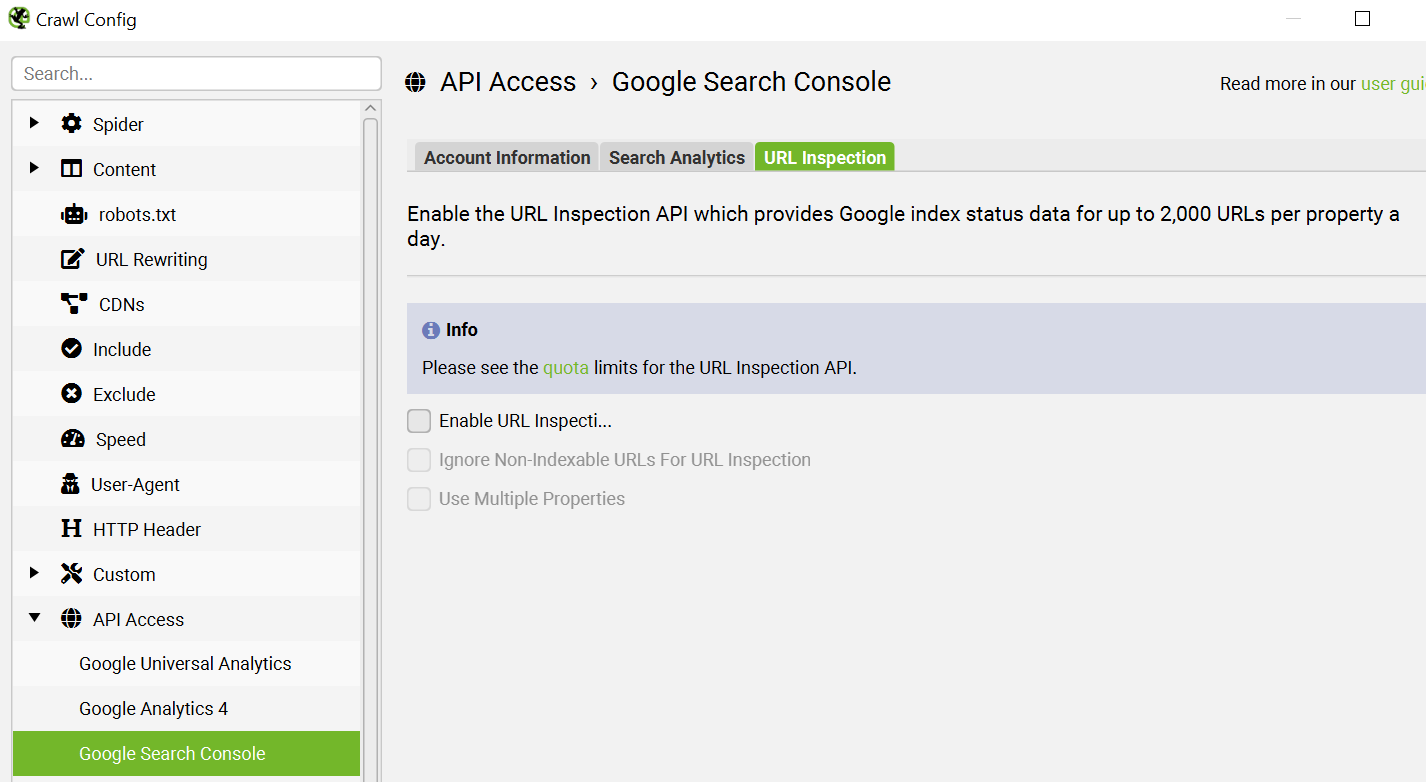Viewport: 1426px width, 782px height.
Task: Expand the Custom section arrow
Action: [34, 573]
